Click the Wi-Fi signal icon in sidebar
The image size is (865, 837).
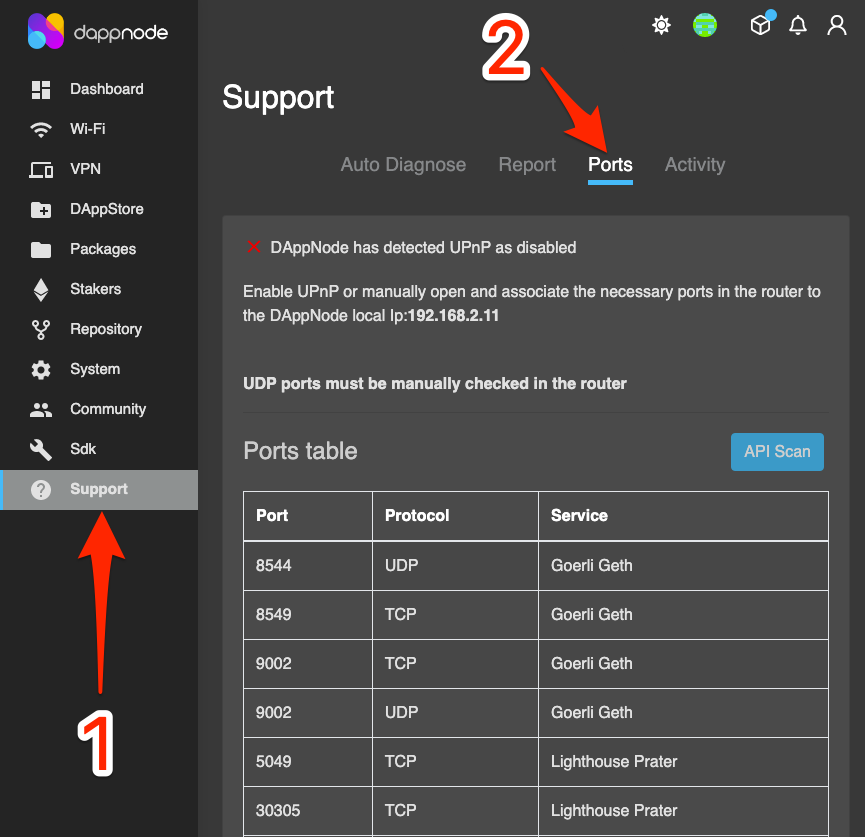[x=41, y=130]
